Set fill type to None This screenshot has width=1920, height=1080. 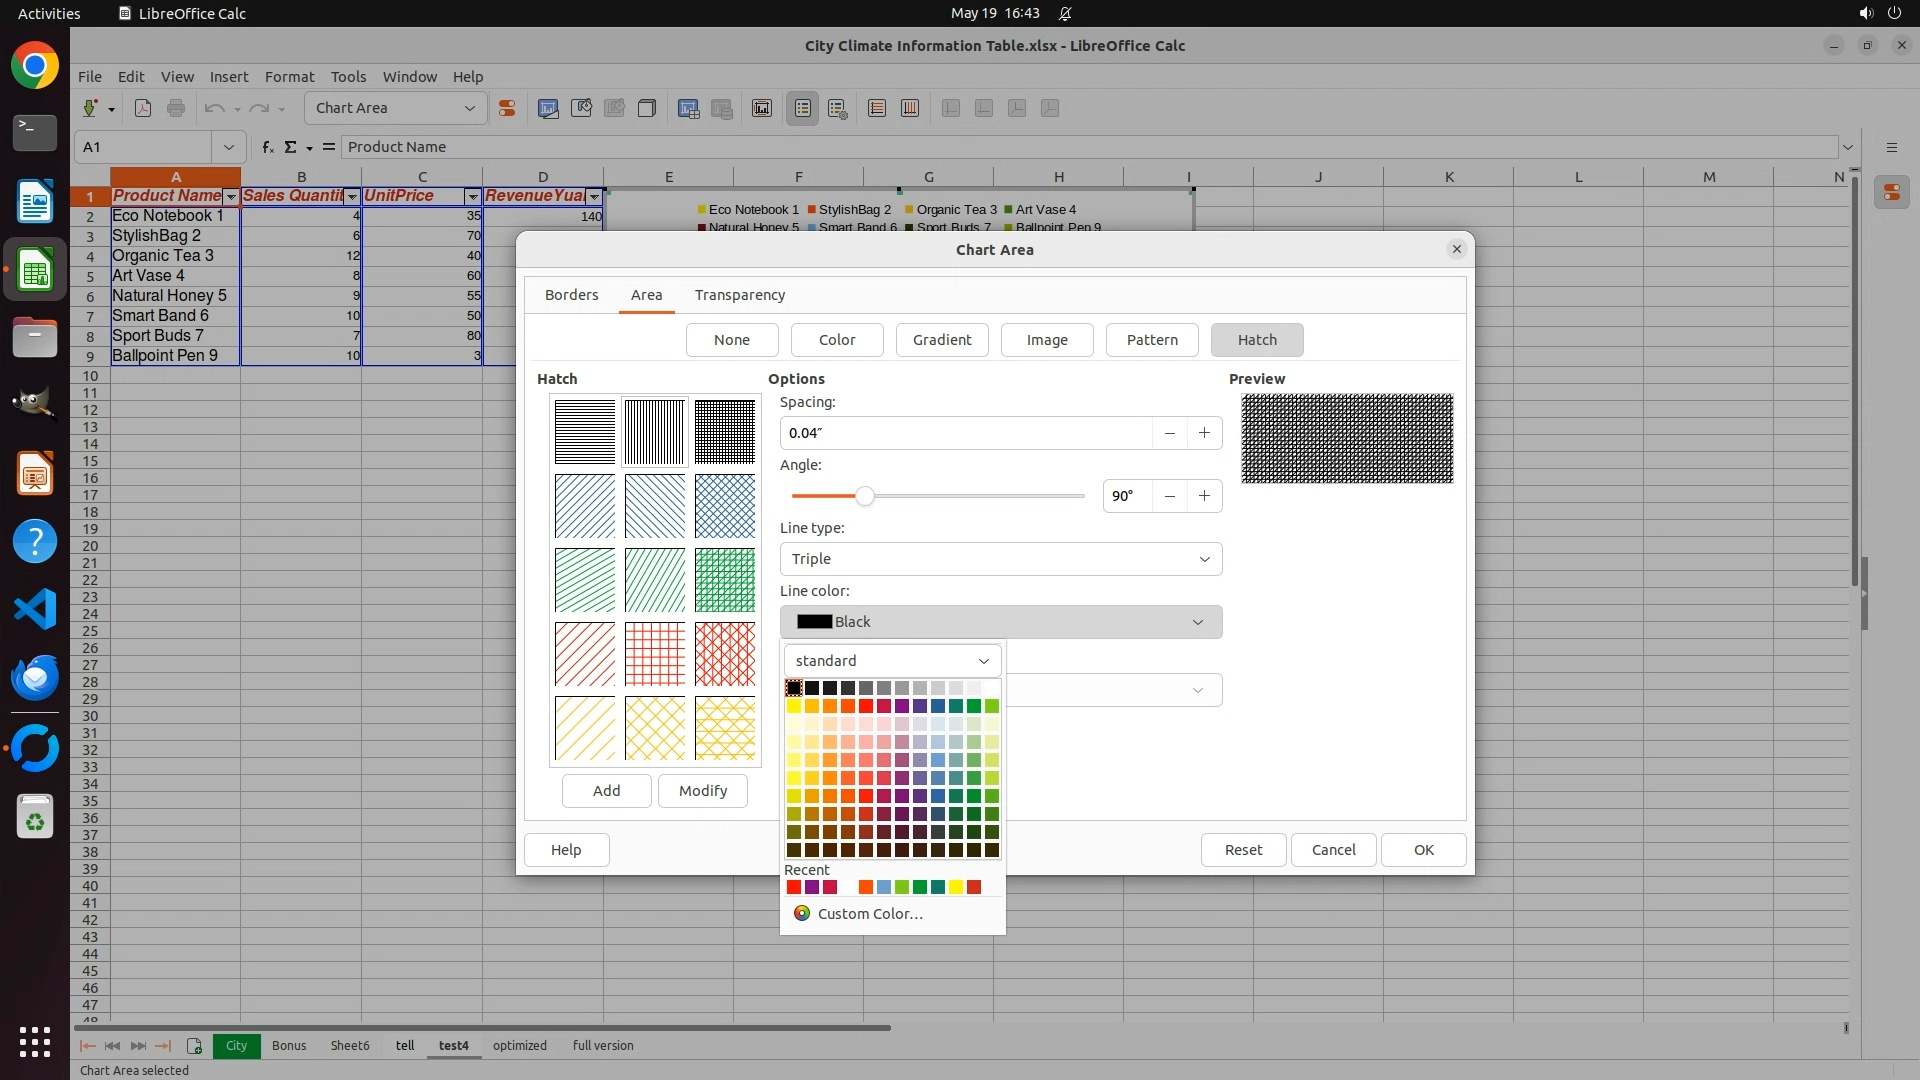(x=731, y=340)
